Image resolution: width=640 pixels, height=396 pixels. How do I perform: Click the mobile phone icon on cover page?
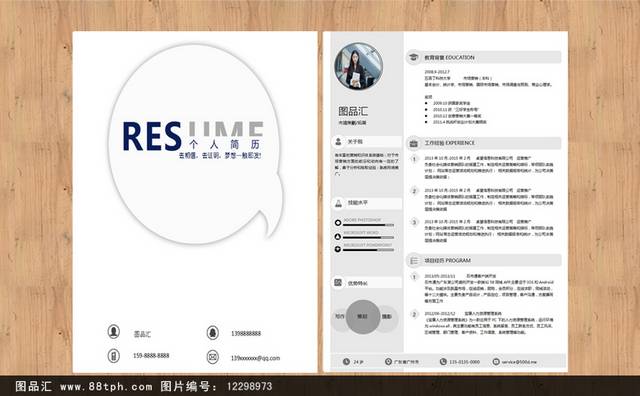tap(113, 356)
